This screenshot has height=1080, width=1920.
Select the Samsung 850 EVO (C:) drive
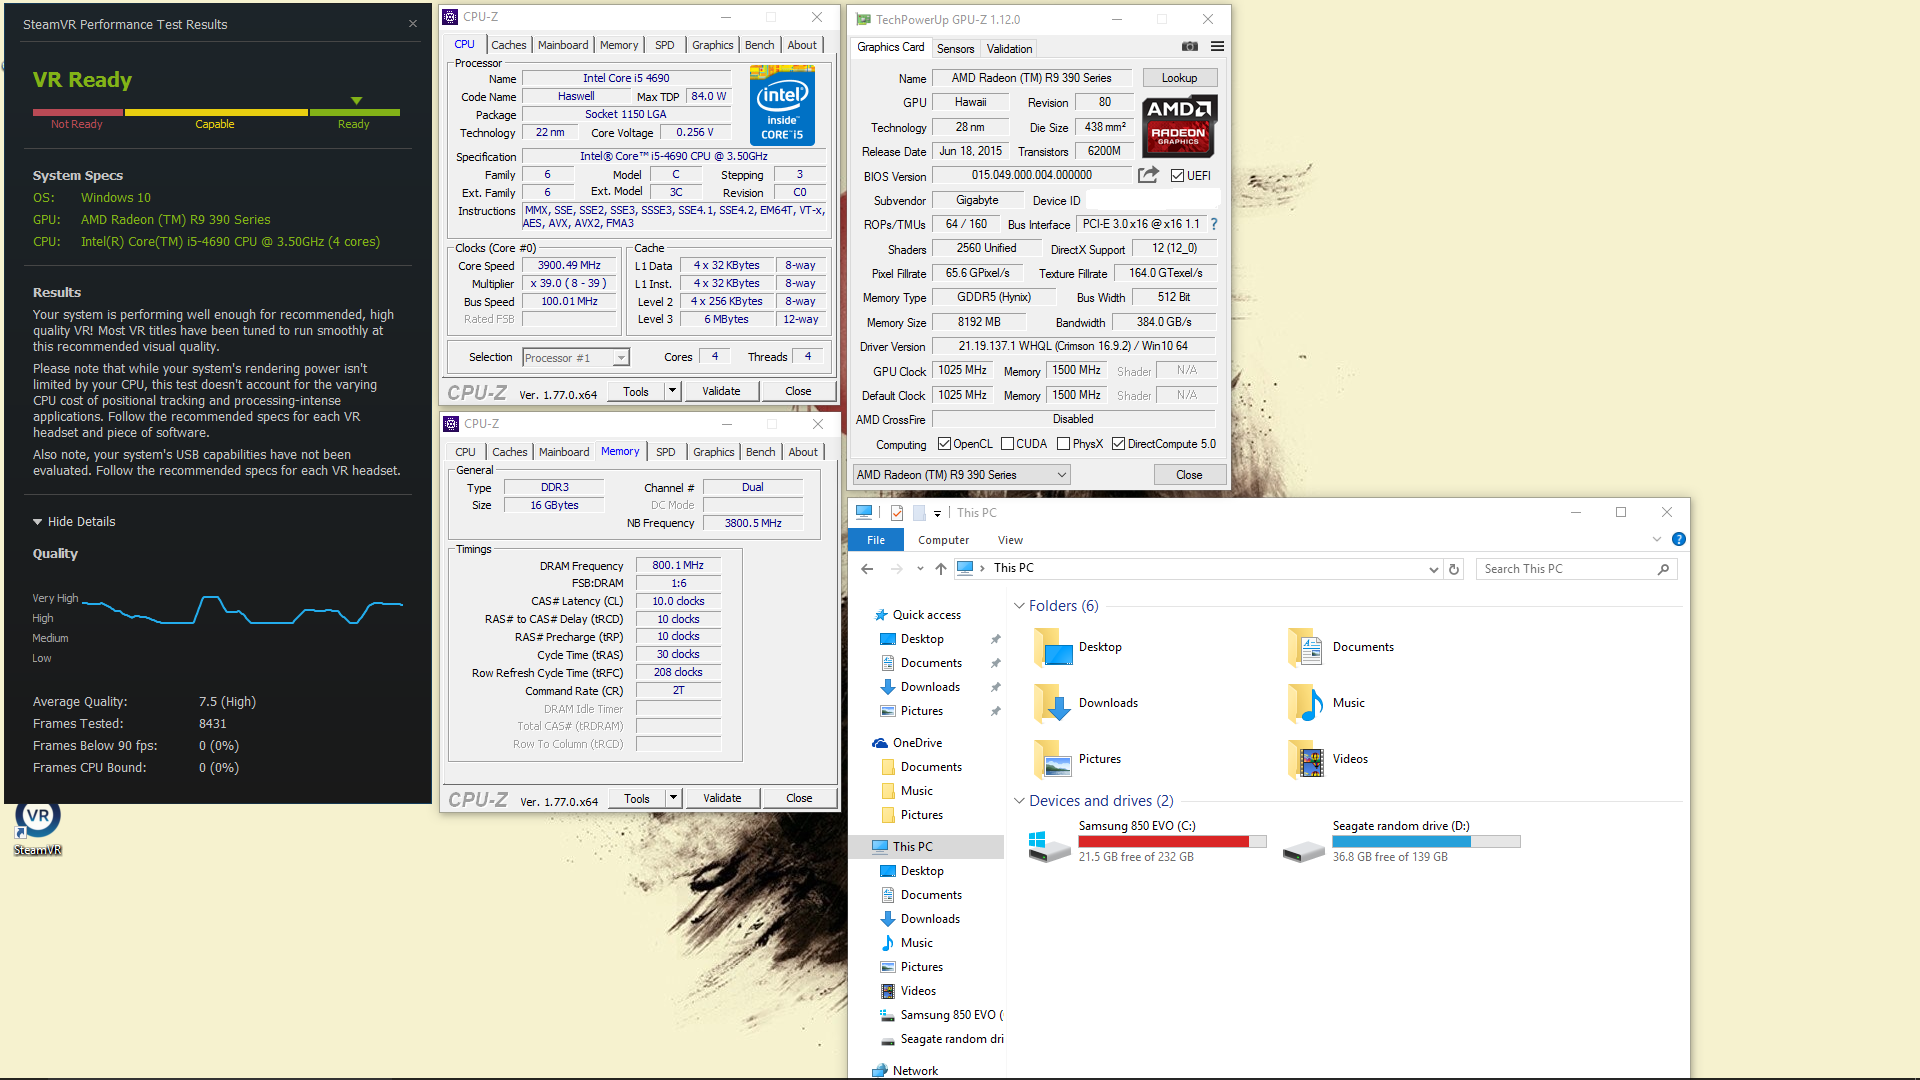[1147, 841]
